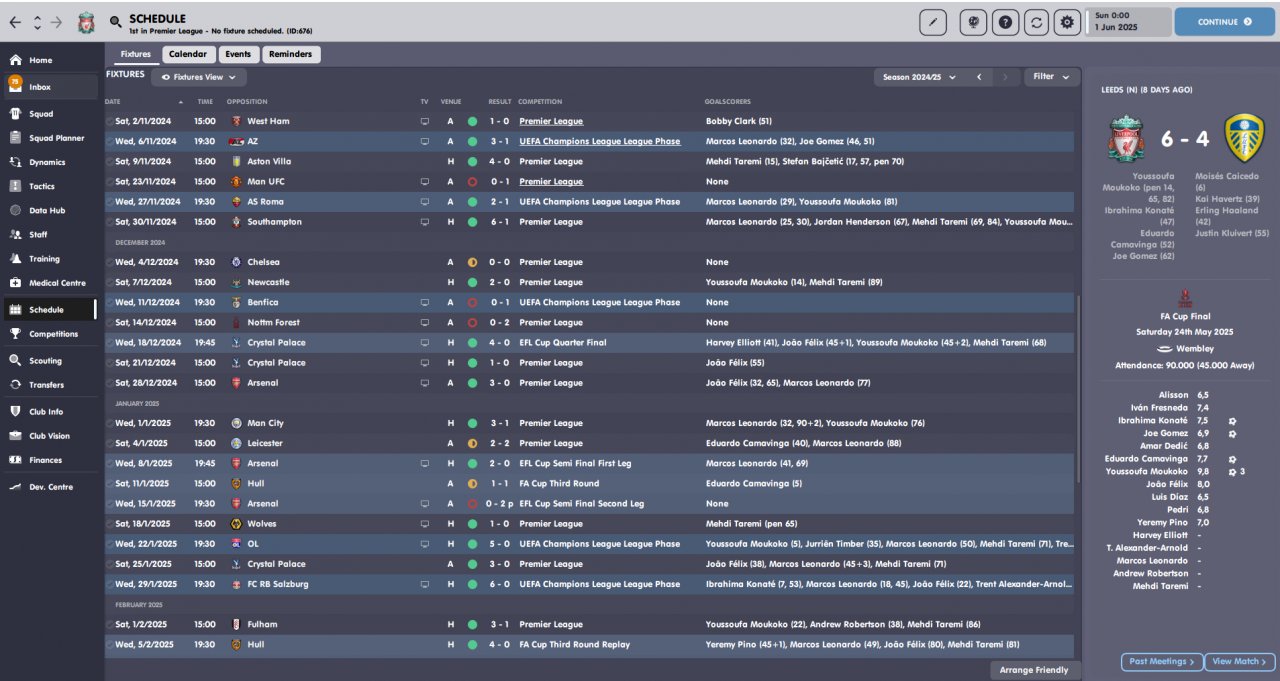Click the OL club badge
The image size is (1280, 681).
[236, 544]
